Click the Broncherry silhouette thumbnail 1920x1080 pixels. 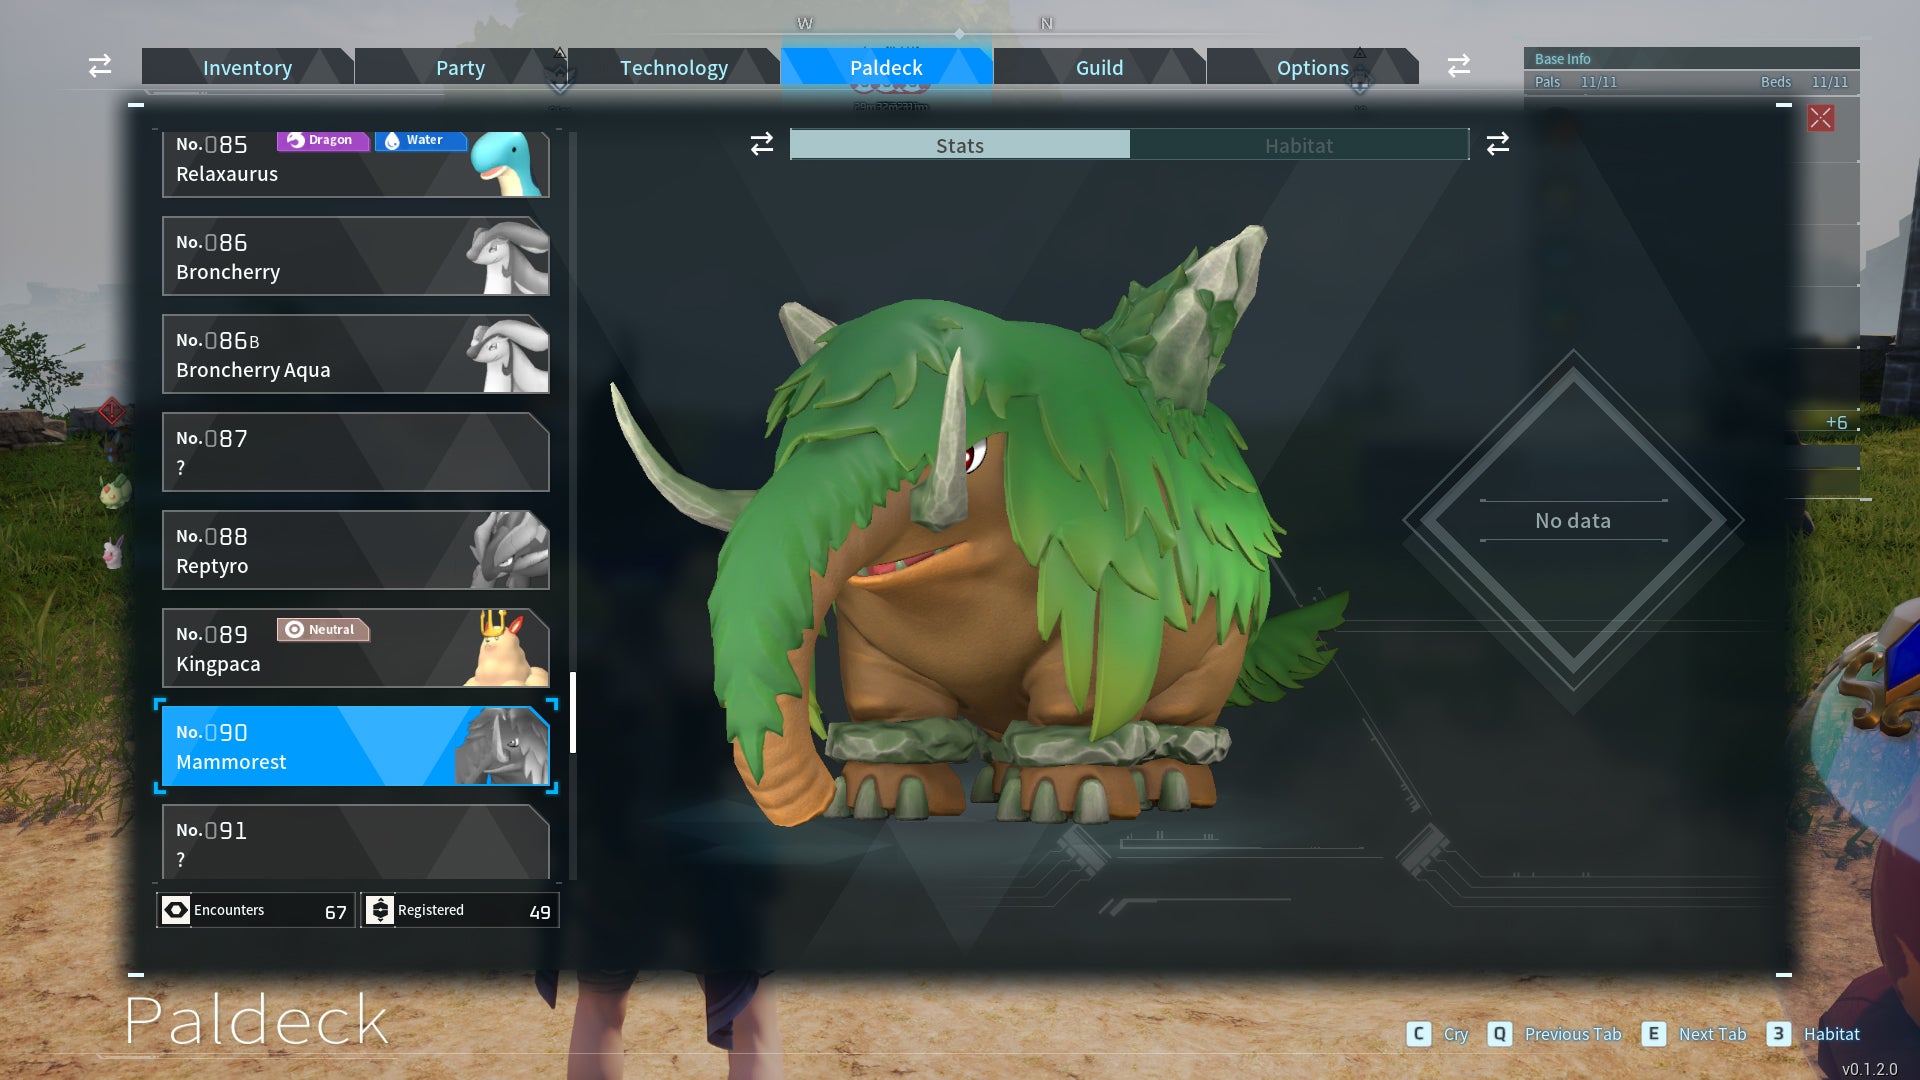click(508, 257)
